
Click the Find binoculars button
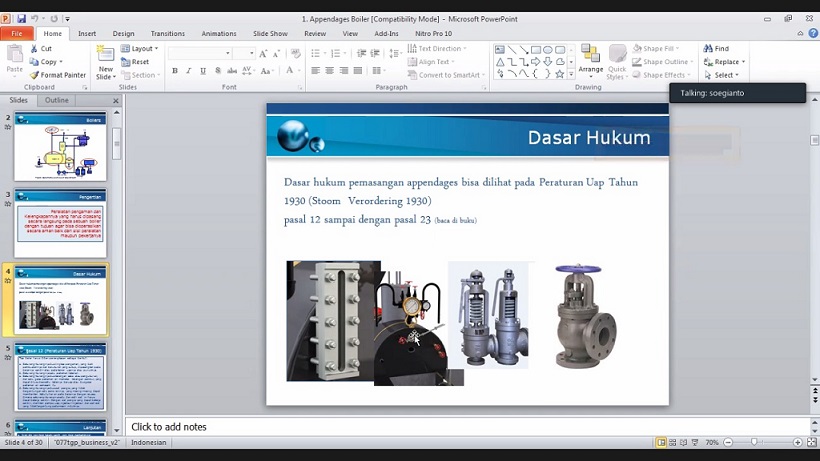(716, 49)
